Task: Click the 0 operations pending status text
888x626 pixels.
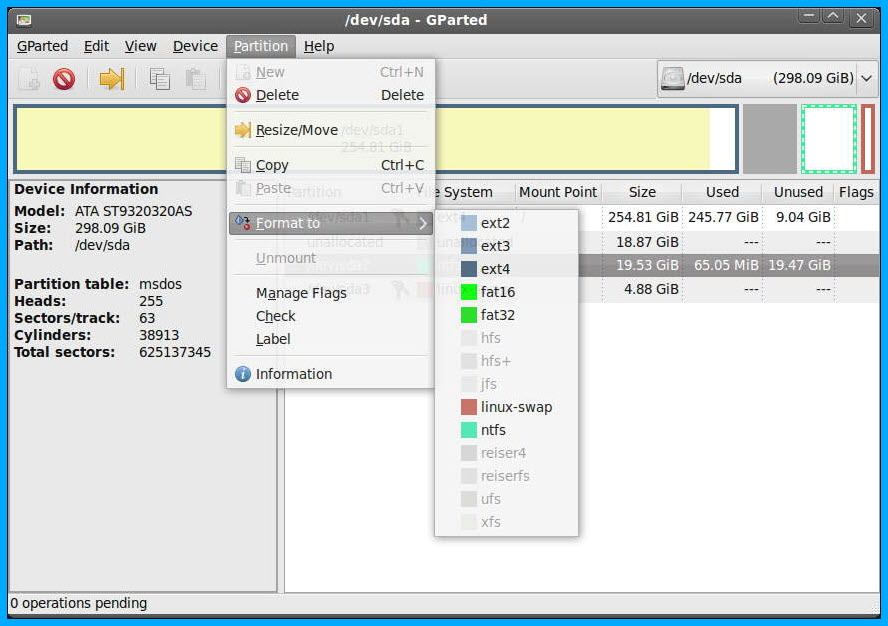Action: pyautogui.click(x=79, y=603)
